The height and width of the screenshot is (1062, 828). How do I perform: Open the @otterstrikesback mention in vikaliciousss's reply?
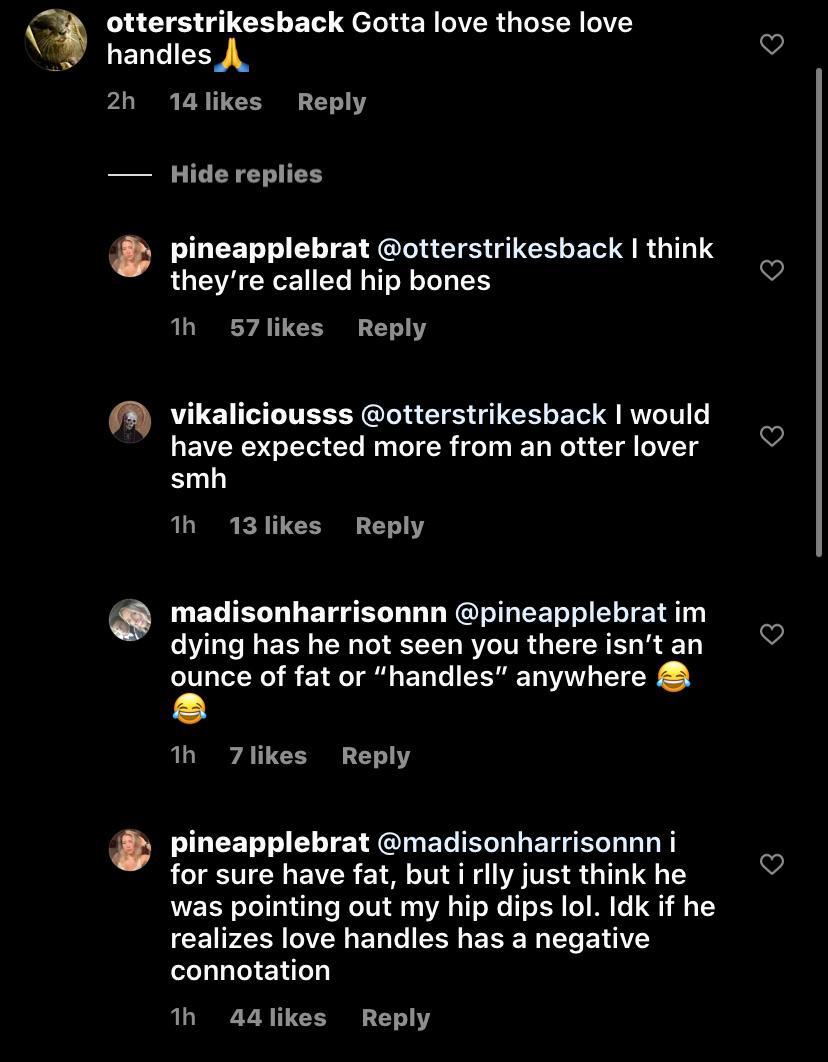coord(482,414)
